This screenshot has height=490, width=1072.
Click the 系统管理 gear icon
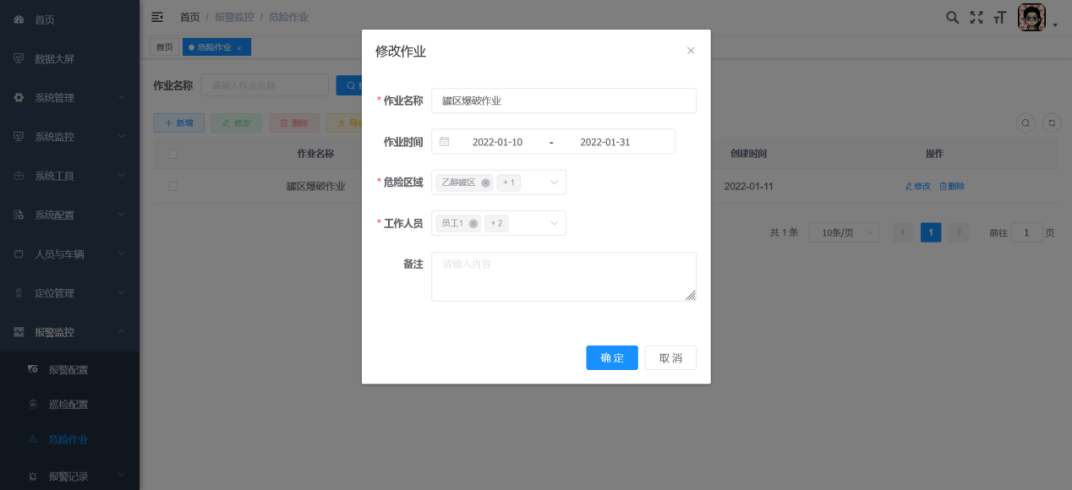(x=19, y=98)
